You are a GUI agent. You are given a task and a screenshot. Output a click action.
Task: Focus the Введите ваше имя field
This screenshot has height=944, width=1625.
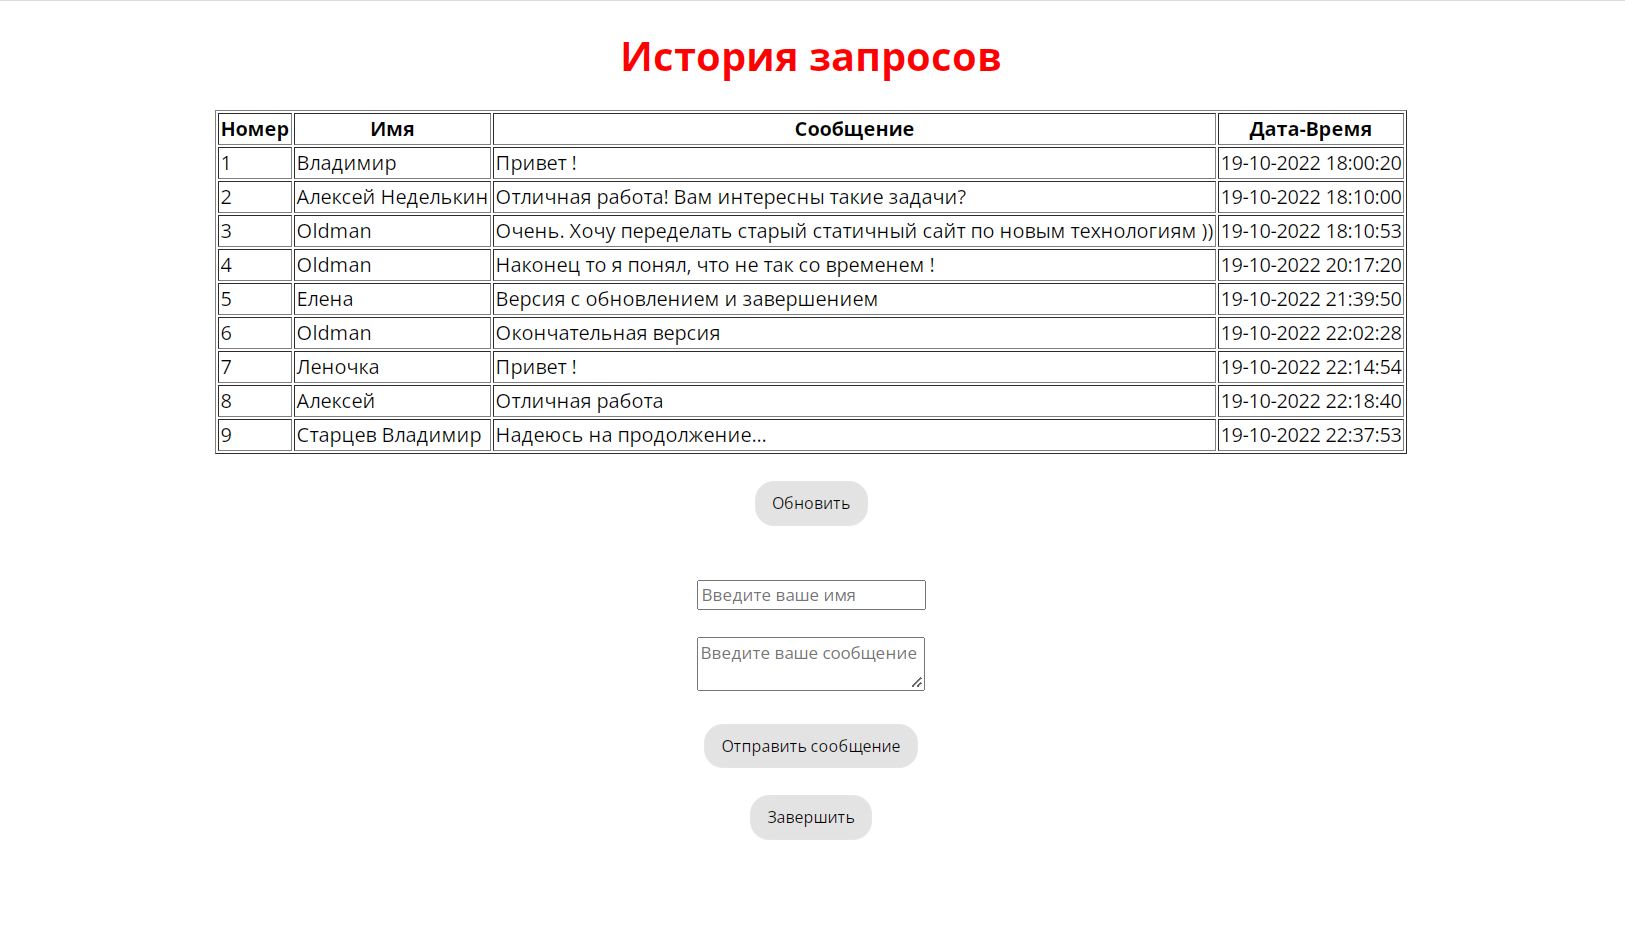pyautogui.click(x=810, y=595)
